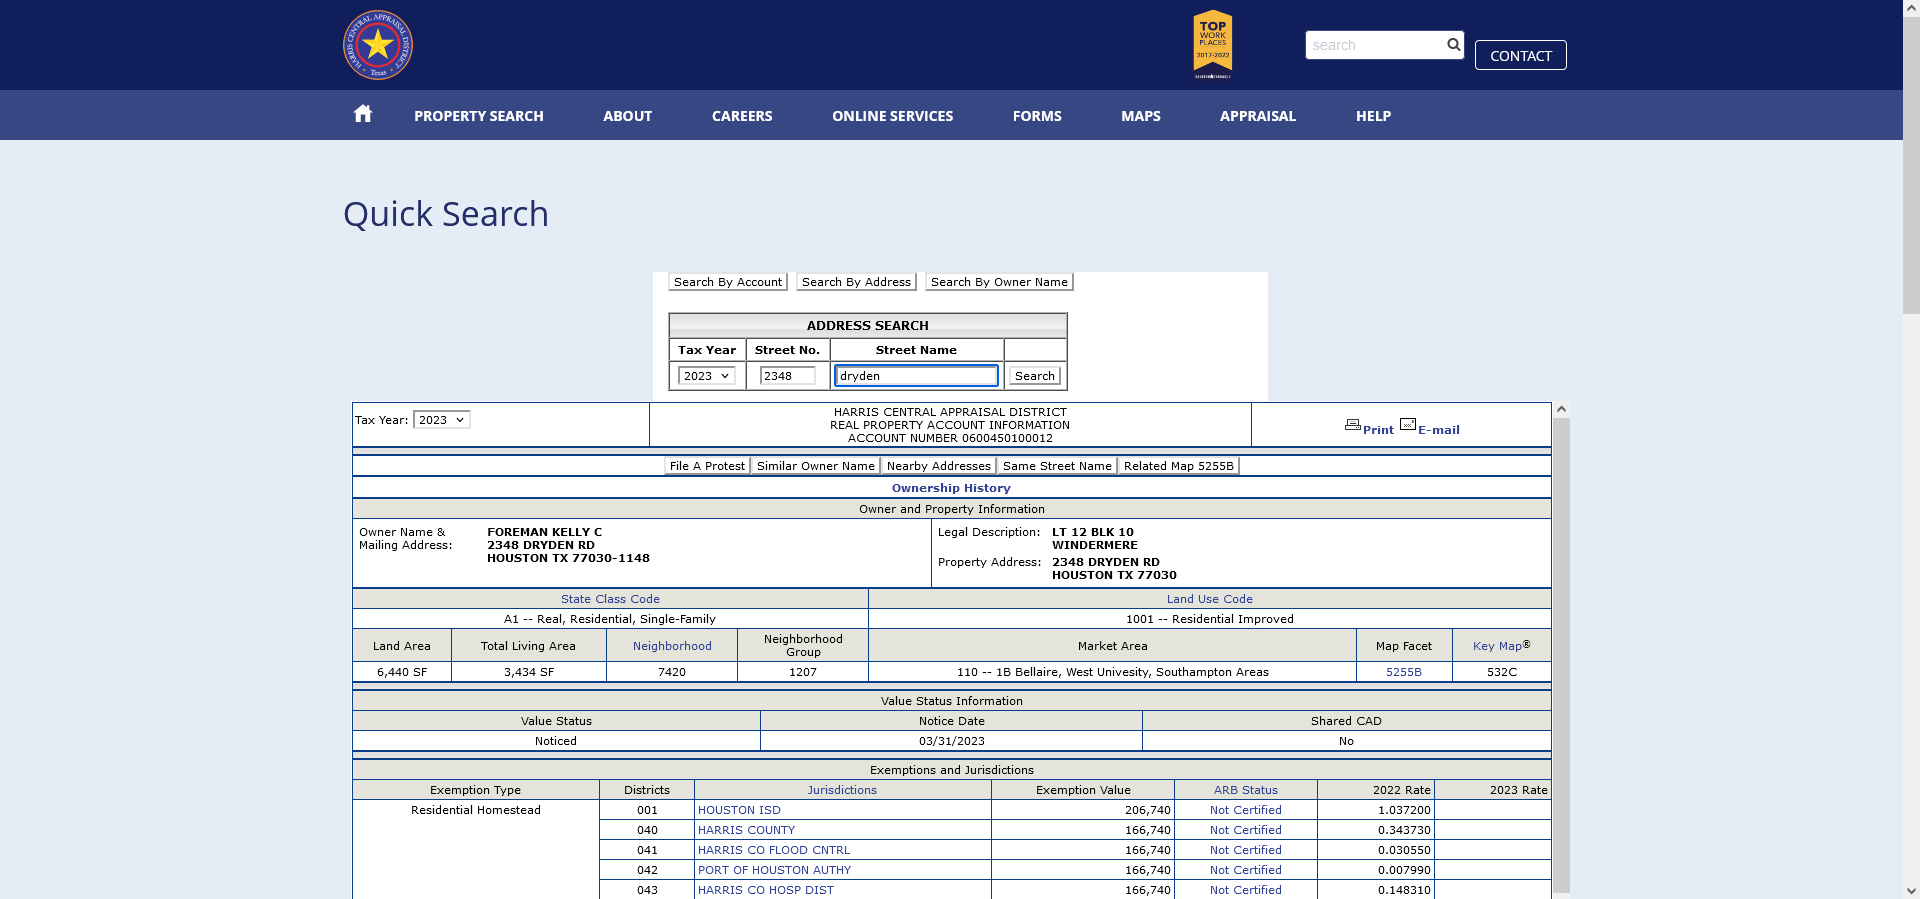The image size is (1920, 899).
Task: Click the Top Work Places badge
Action: [1213, 44]
